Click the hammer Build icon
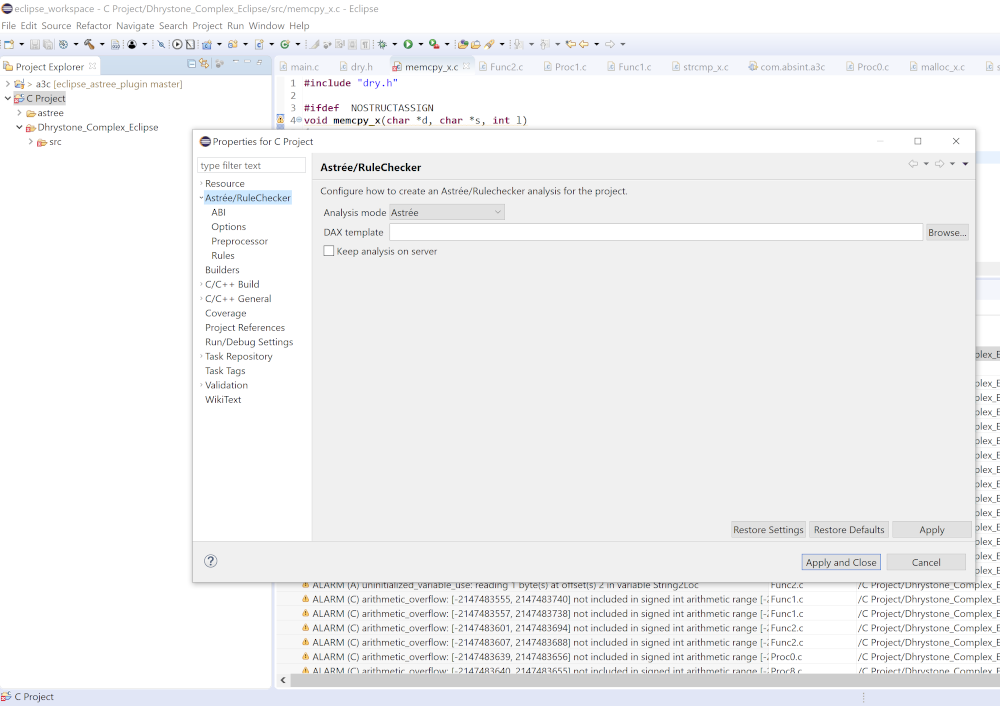 pos(89,44)
